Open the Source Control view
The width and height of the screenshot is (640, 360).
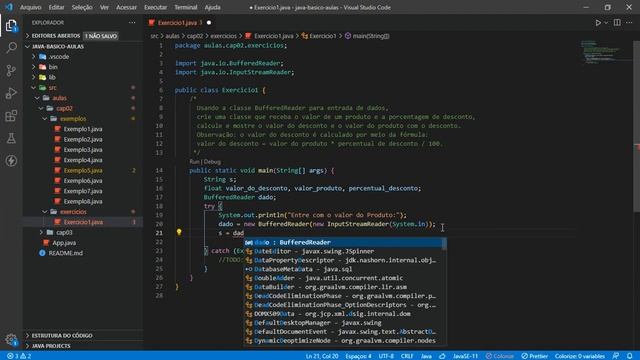click(x=11, y=71)
